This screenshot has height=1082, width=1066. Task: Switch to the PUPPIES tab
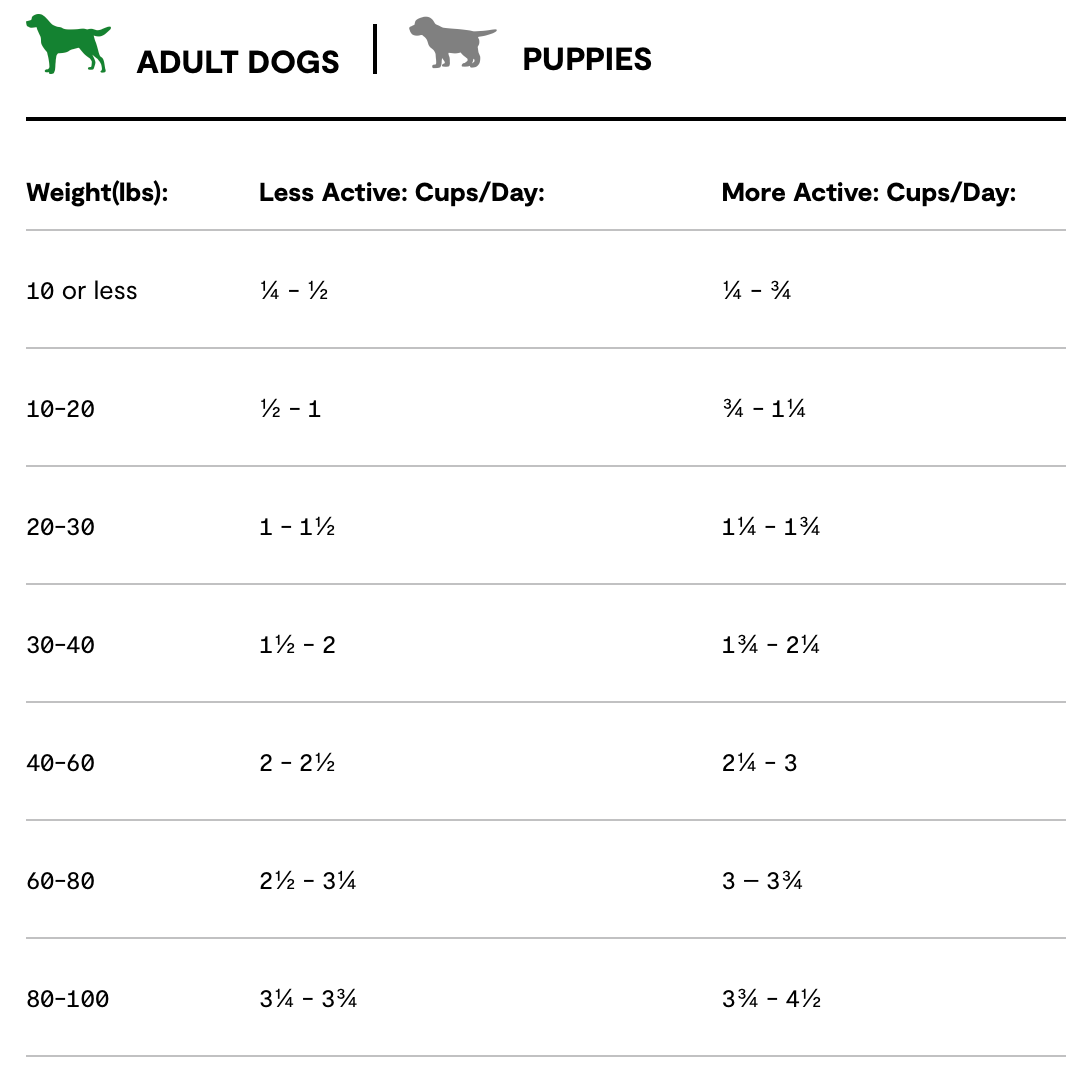pyautogui.click(x=586, y=60)
